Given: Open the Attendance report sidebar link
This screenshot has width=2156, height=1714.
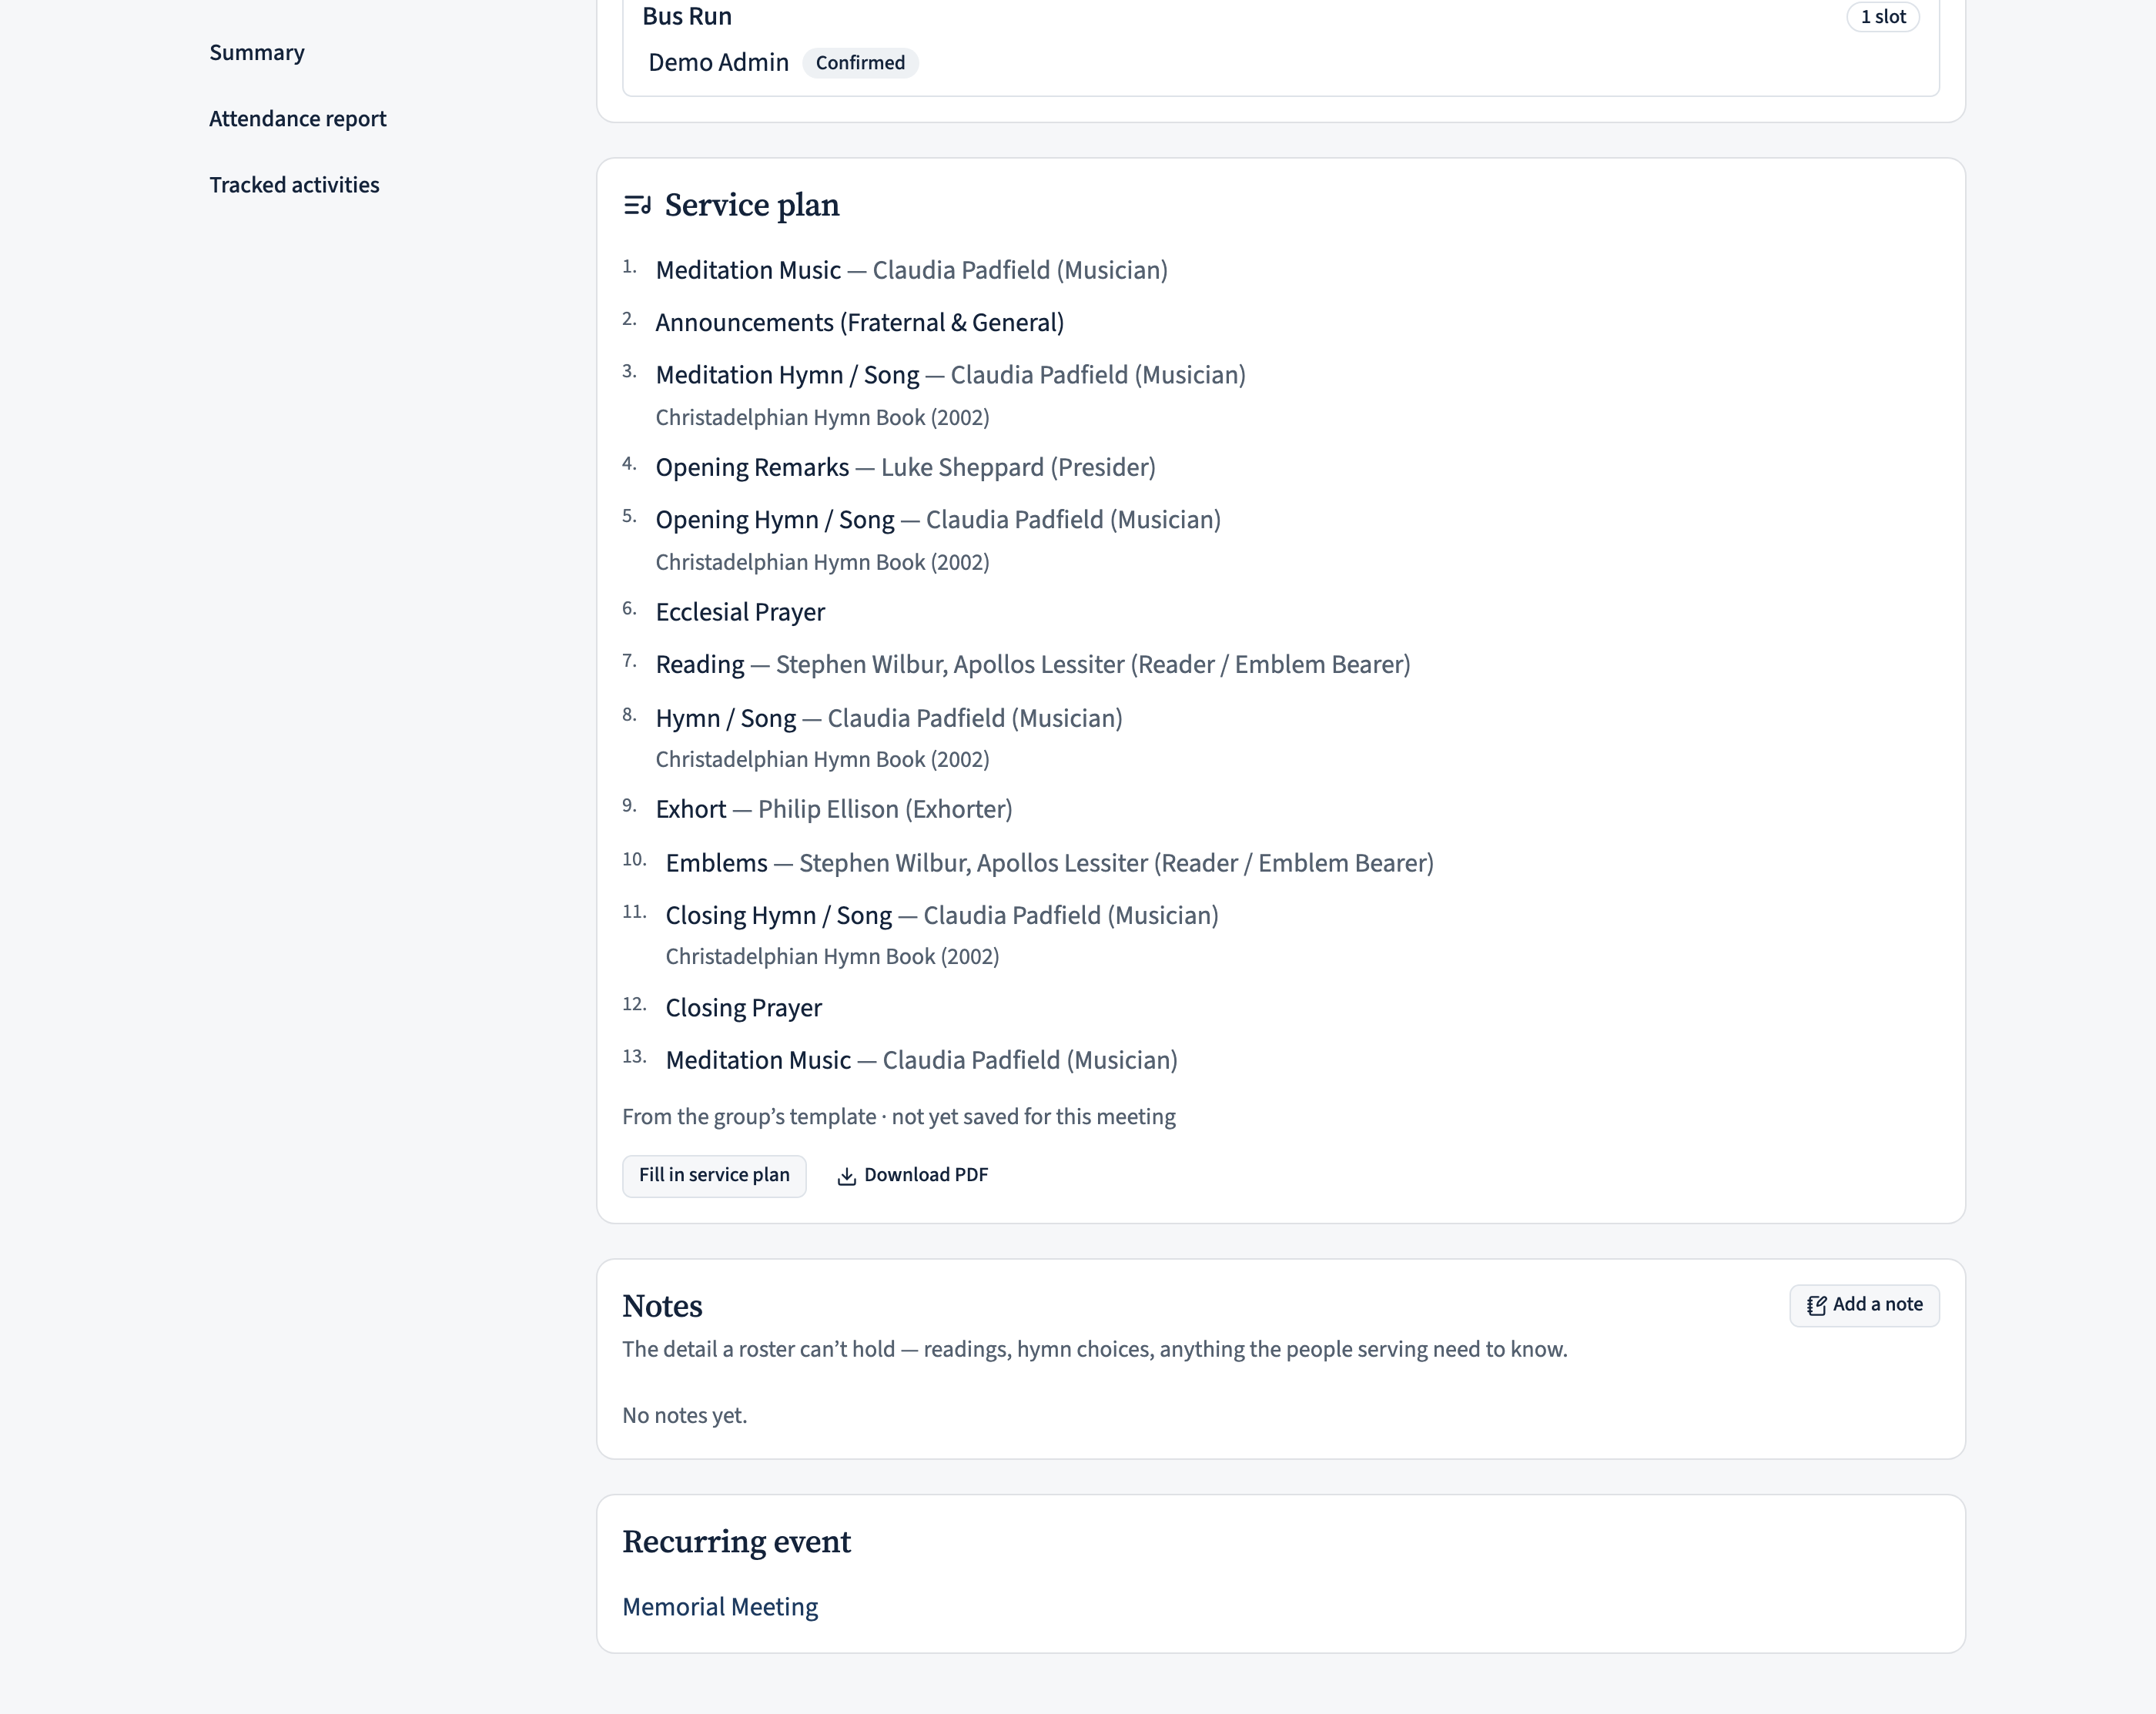Looking at the screenshot, I should click(297, 118).
